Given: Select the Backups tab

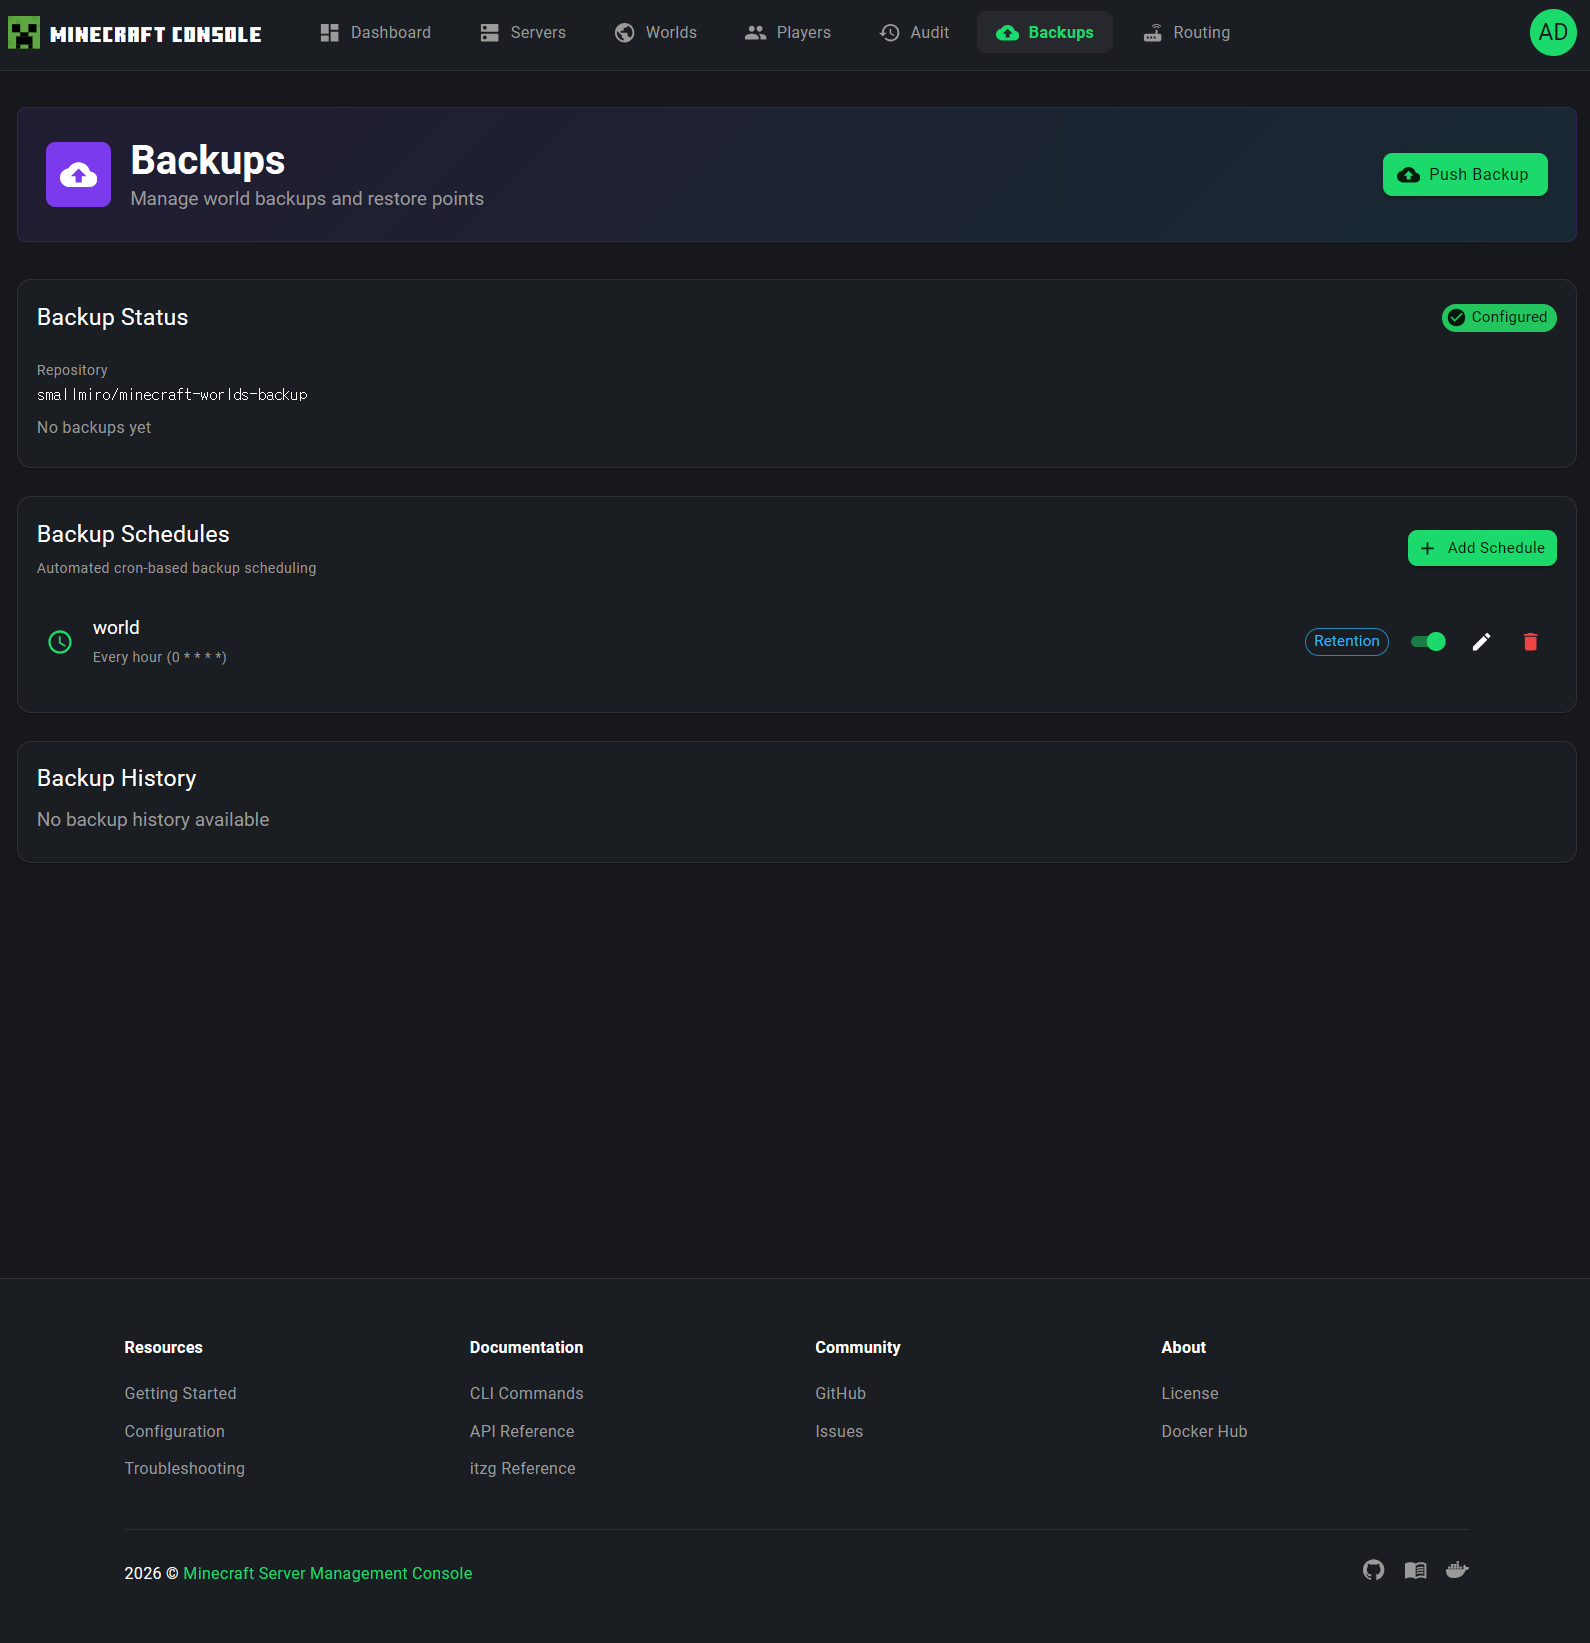Looking at the screenshot, I should point(1045,33).
